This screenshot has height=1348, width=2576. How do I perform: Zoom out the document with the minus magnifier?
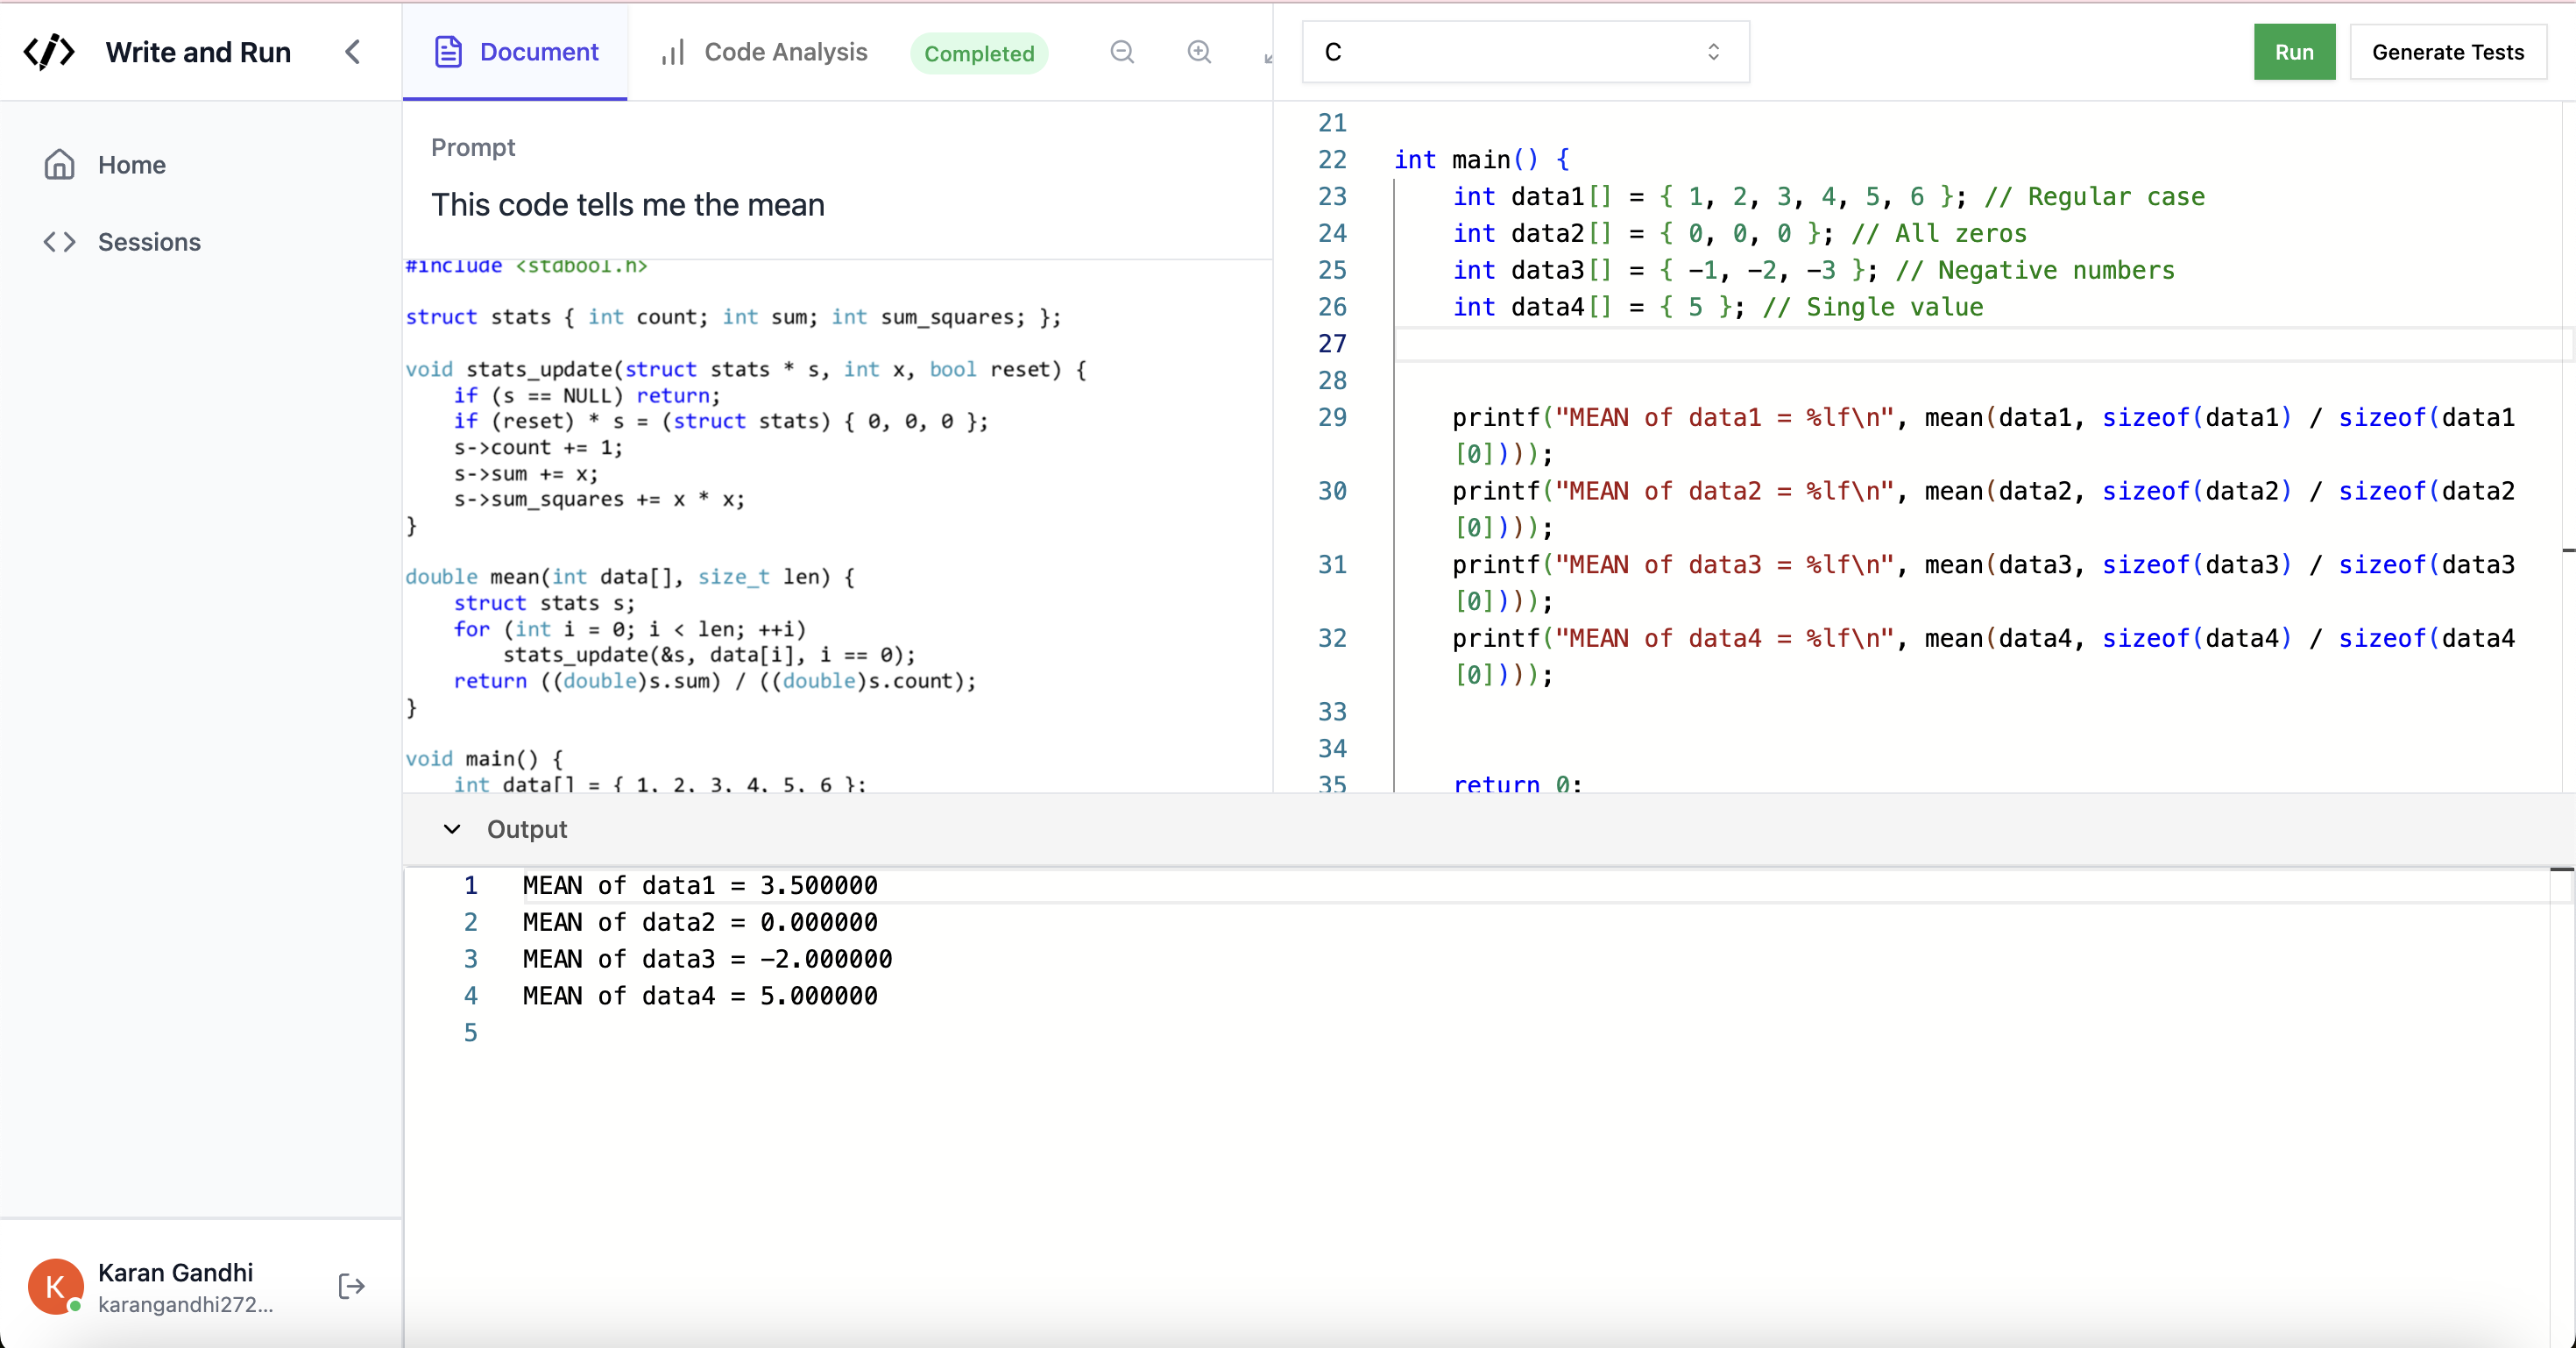[1122, 52]
